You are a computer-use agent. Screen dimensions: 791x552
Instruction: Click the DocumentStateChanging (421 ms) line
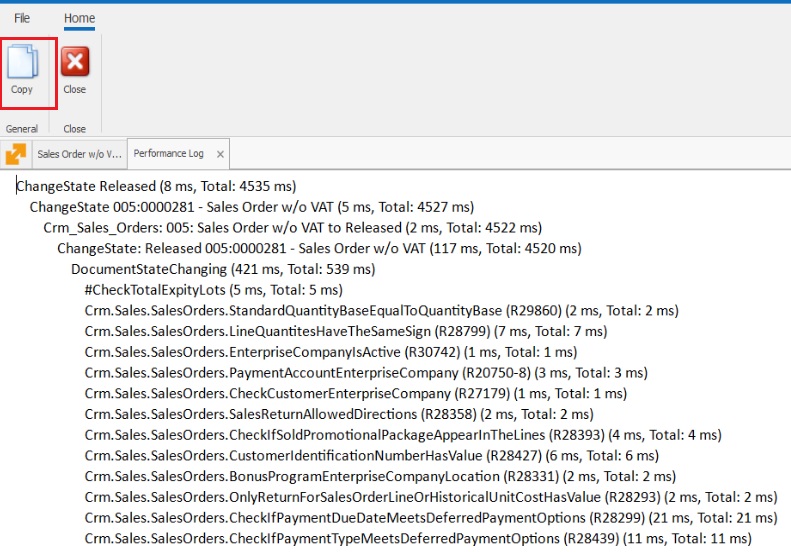(223, 269)
